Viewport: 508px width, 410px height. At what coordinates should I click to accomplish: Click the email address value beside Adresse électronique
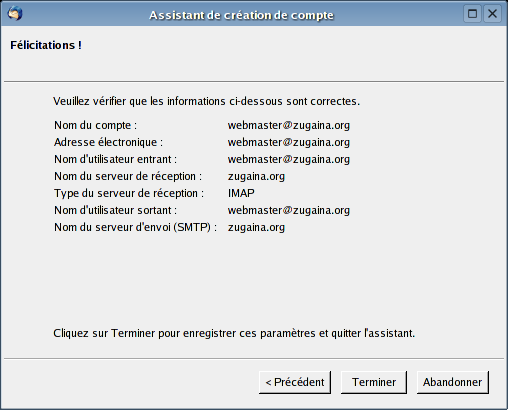point(289,142)
